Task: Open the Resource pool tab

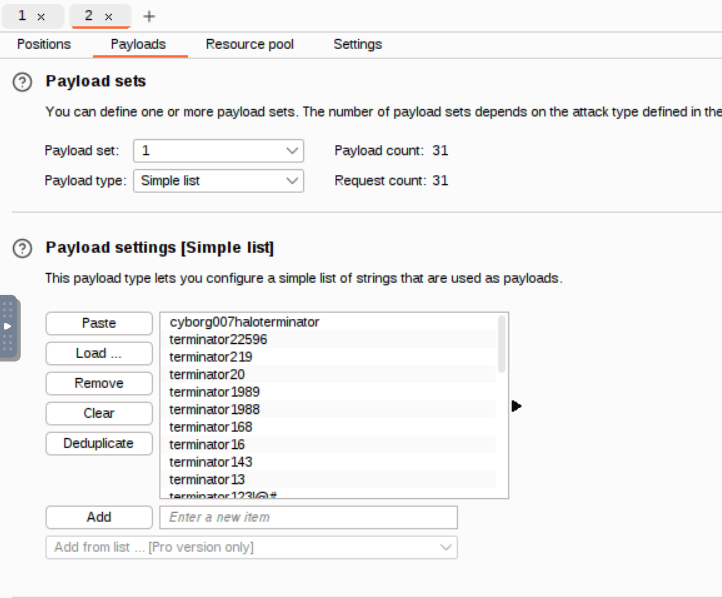Action: [x=249, y=45]
